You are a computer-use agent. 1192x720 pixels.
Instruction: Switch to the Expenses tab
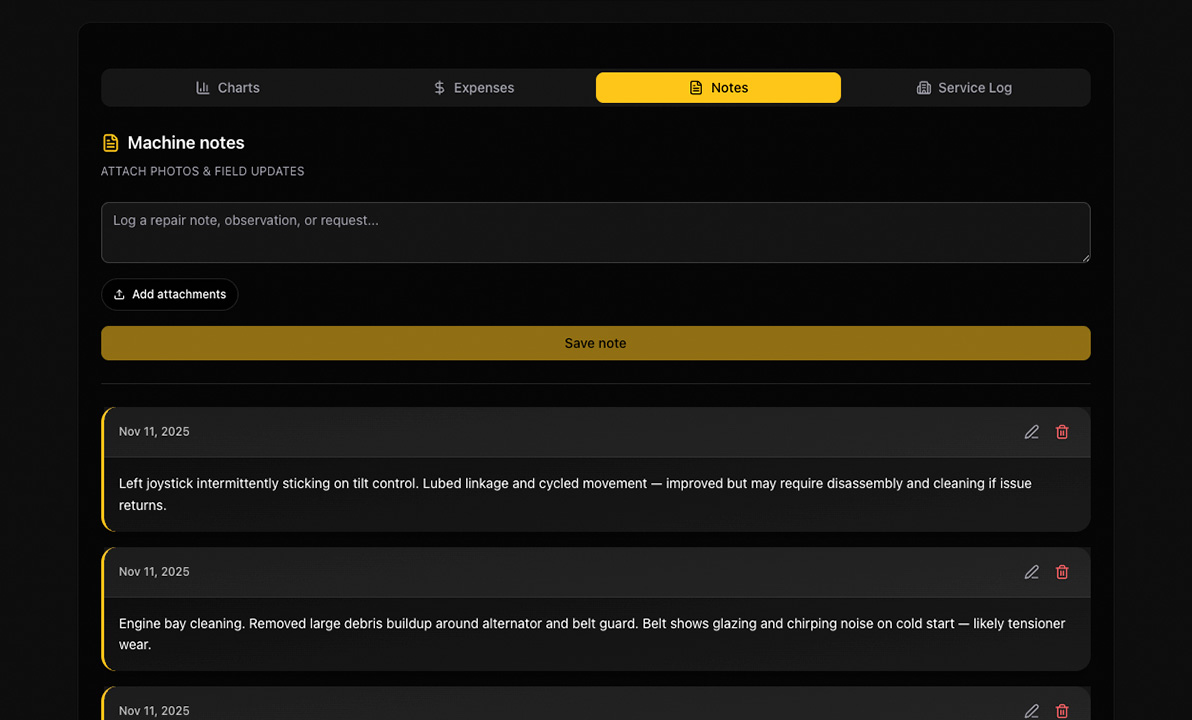(473, 88)
